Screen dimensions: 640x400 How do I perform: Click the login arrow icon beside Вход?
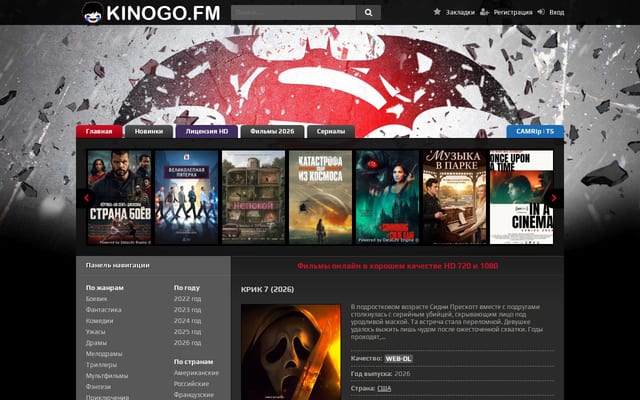tap(541, 12)
